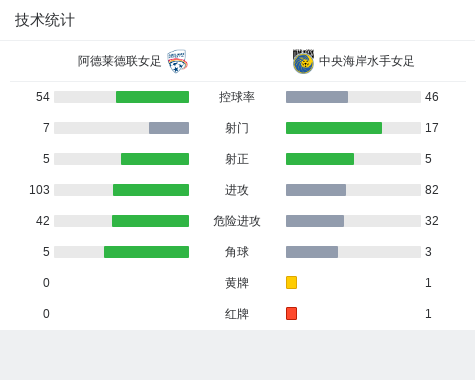The height and width of the screenshot is (380, 475).
Task: Click the away team dangerous attacks bar
Action: click(x=315, y=221)
